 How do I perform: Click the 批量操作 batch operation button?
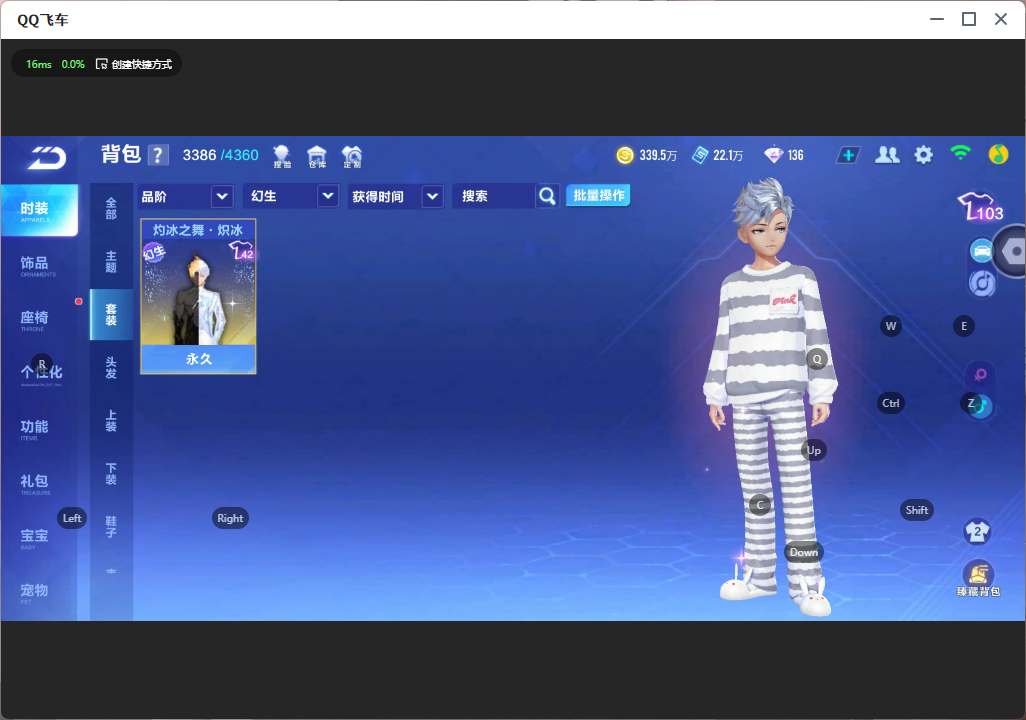point(598,196)
